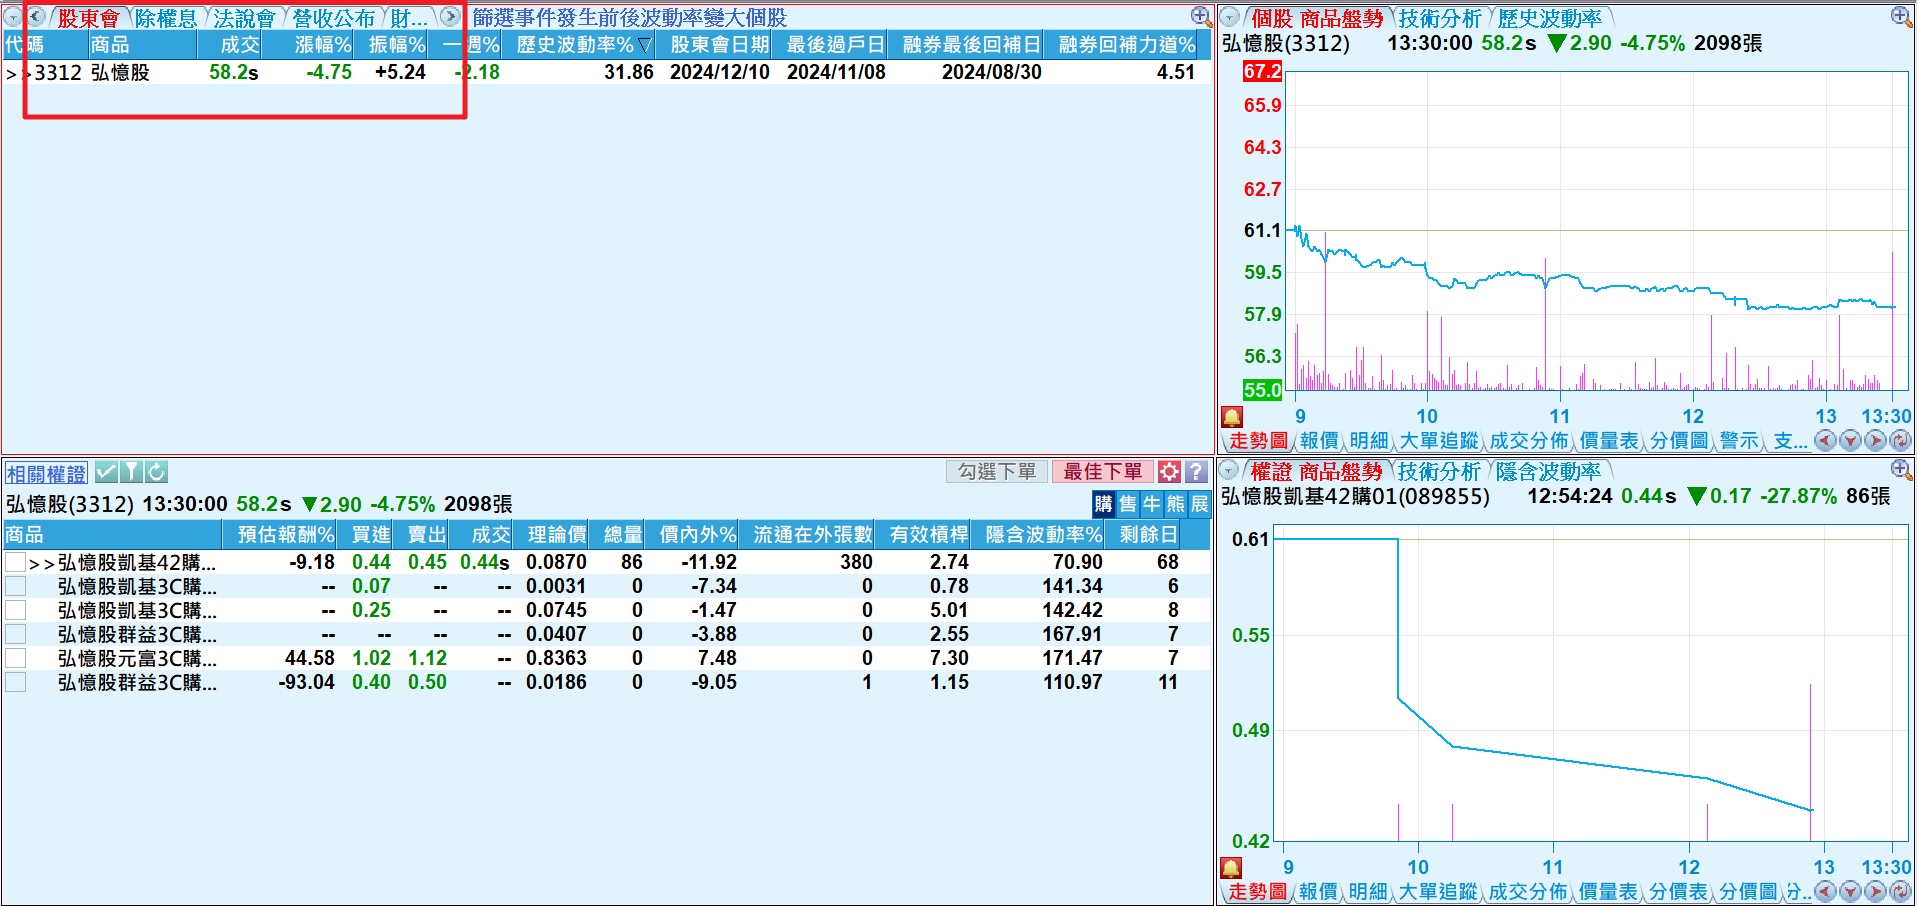This screenshot has height=906, width=1918.
Task: Check the box for 弘憶股凱基42購 warrant
Action: (15, 563)
